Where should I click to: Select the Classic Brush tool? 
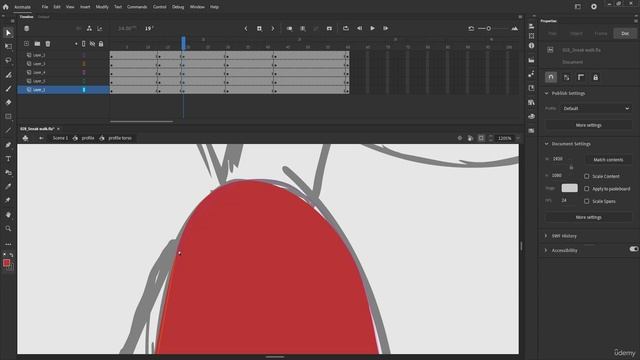pos(8,89)
